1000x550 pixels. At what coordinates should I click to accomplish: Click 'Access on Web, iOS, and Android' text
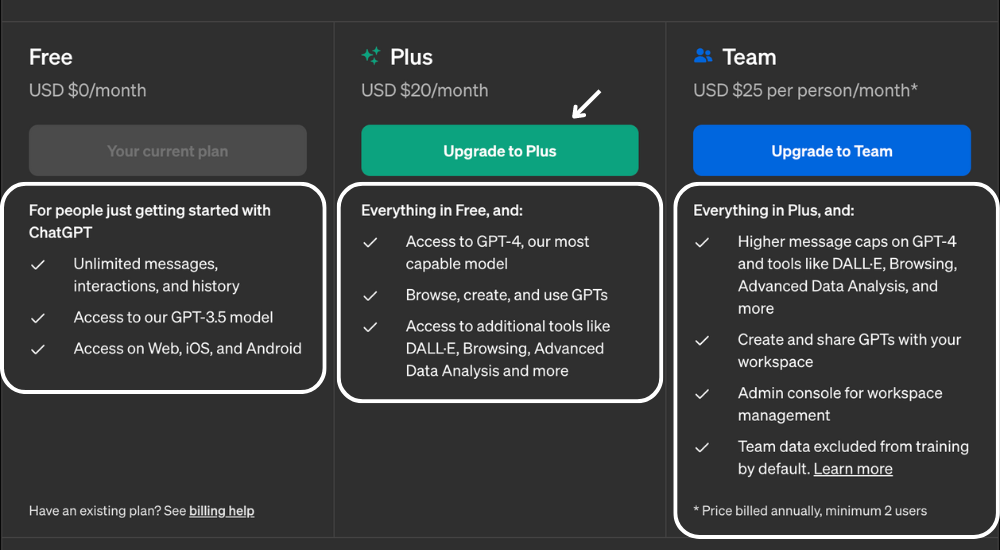click(x=188, y=348)
